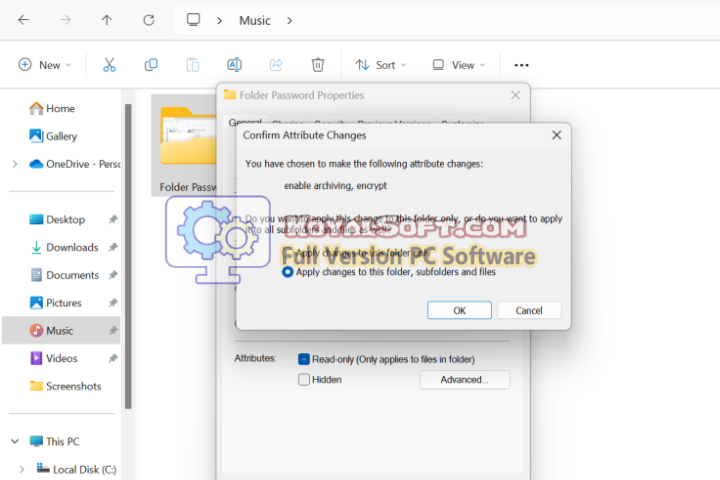Click the pin icon beside Videos

[x=112, y=358]
